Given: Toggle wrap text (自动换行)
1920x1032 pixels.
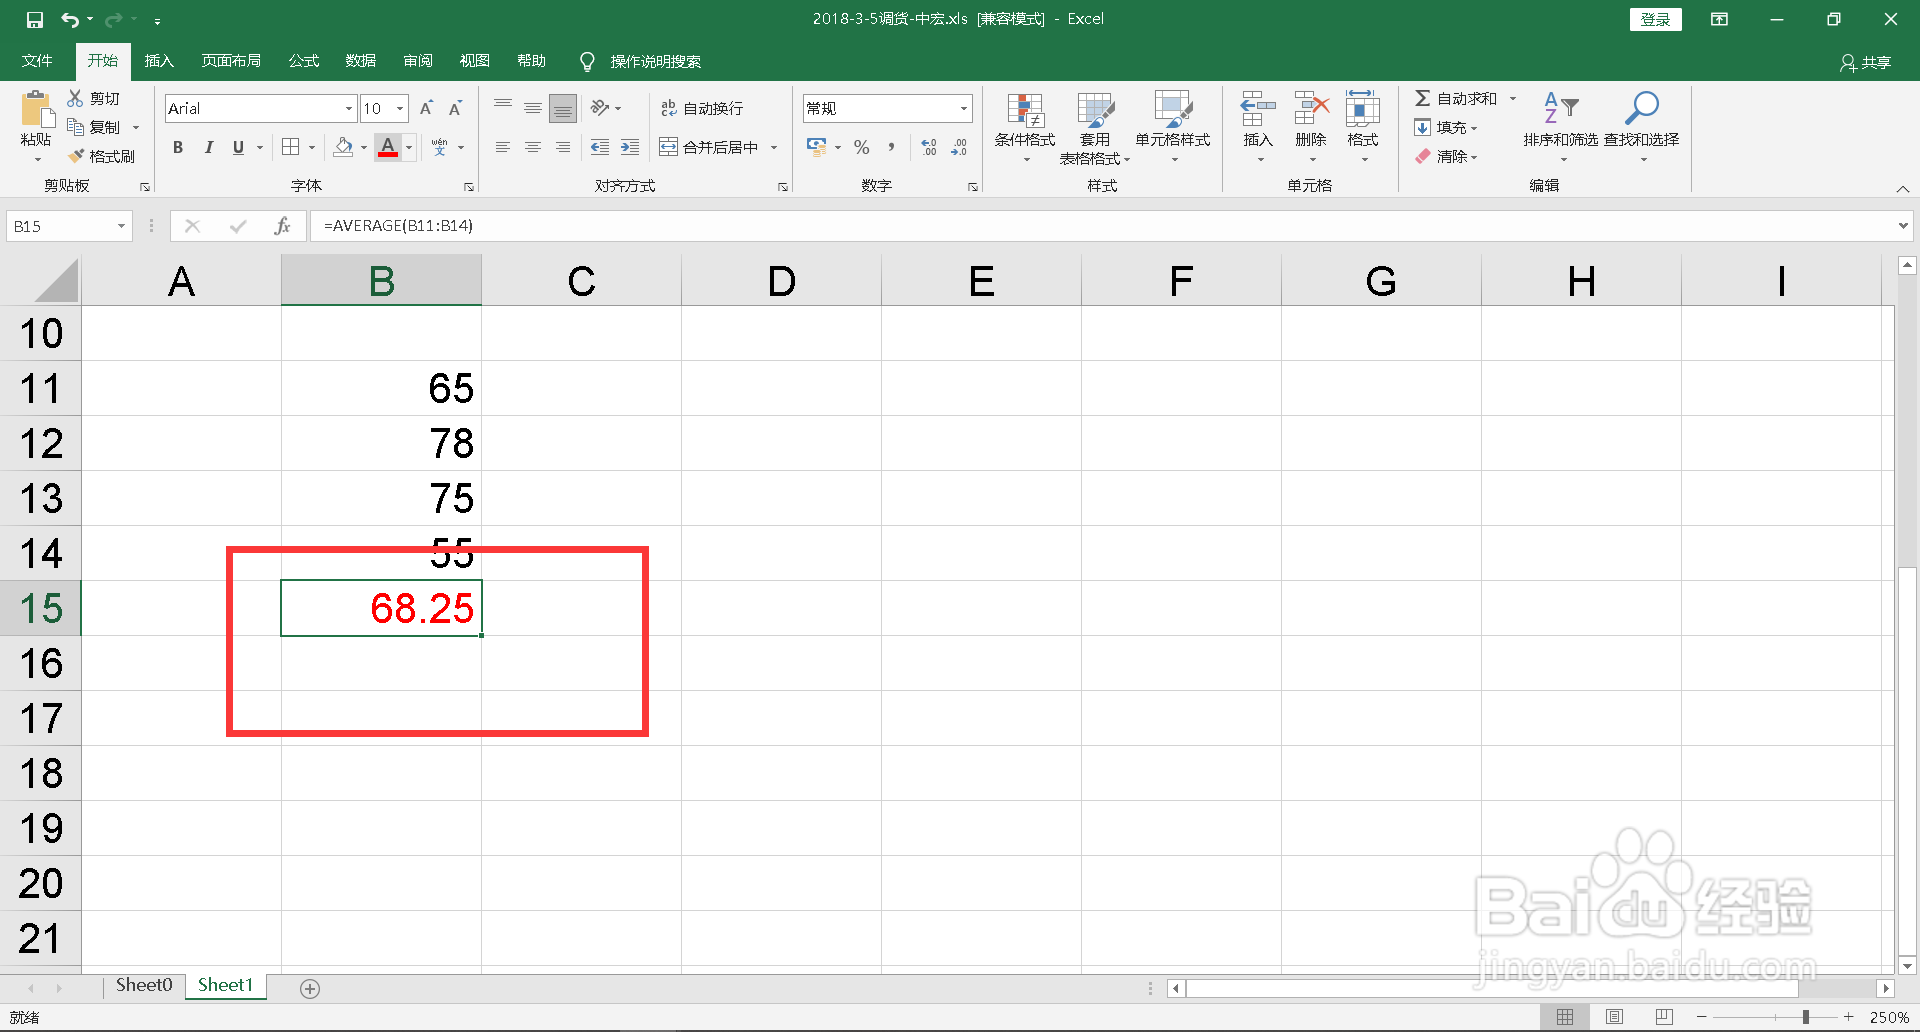Looking at the screenshot, I should click(702, 108).
